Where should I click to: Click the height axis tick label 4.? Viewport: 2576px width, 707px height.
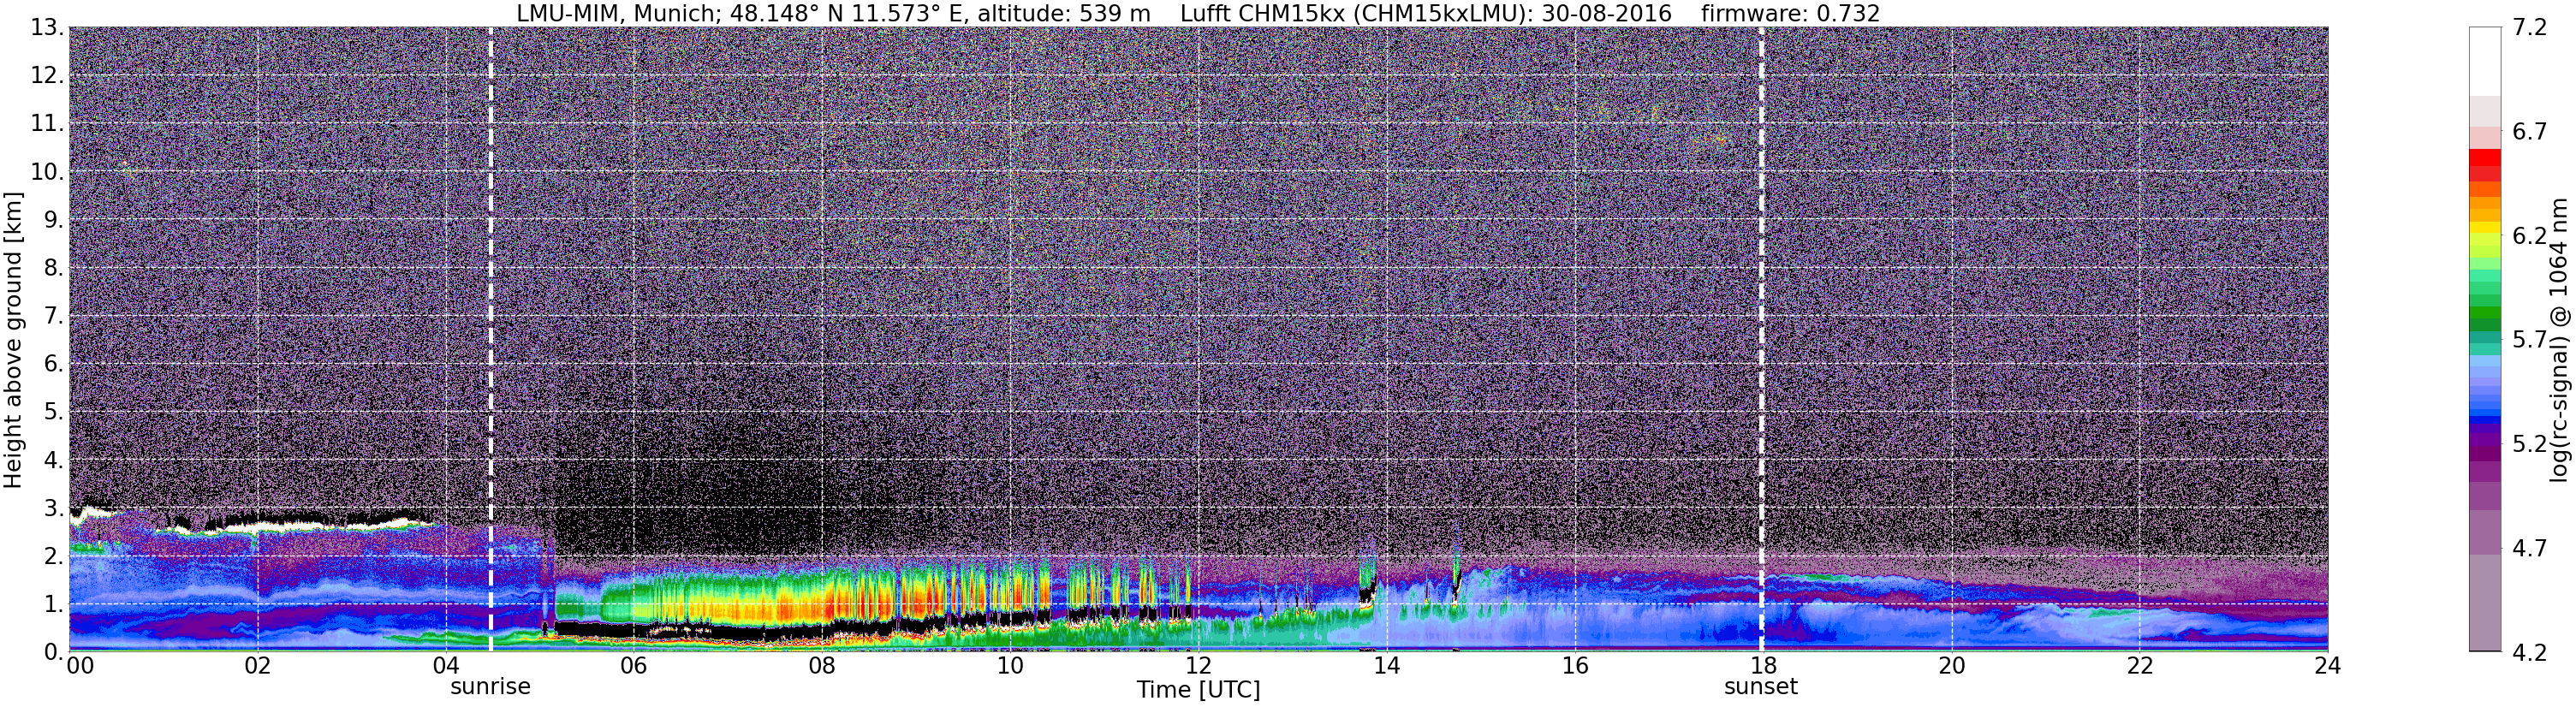54,460
